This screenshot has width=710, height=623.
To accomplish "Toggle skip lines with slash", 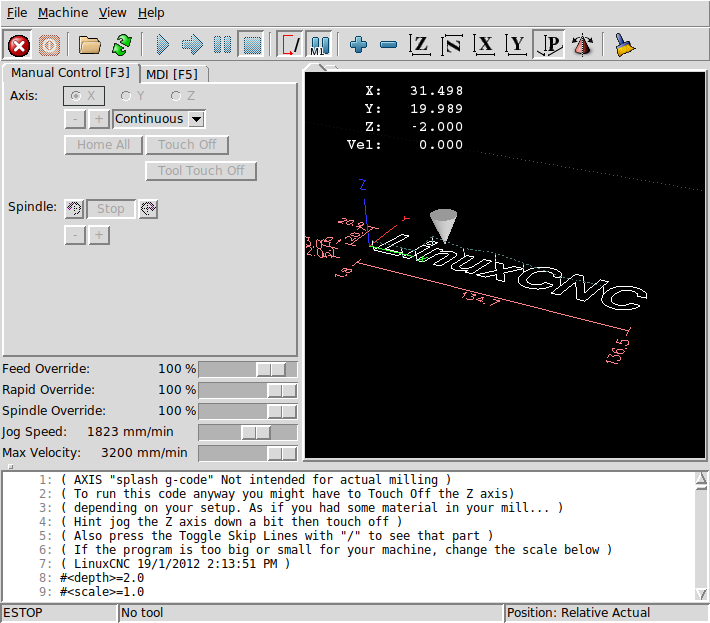I will pyautogui.click(x=290, y=45).
